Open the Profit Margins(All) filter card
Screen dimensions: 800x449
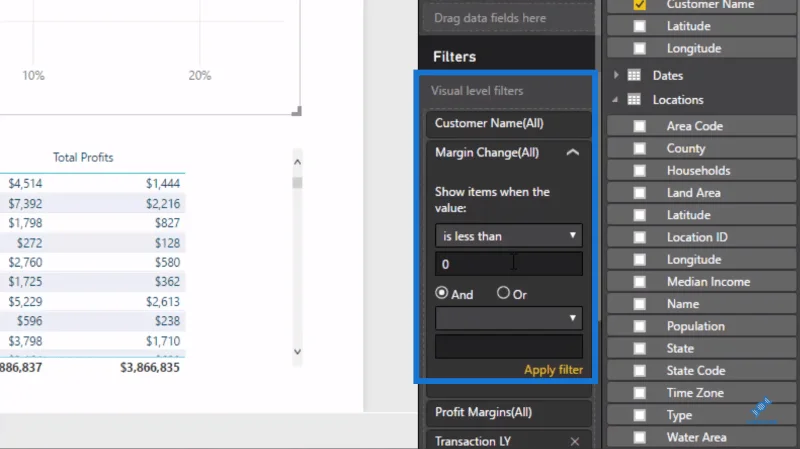pos(509,412)
